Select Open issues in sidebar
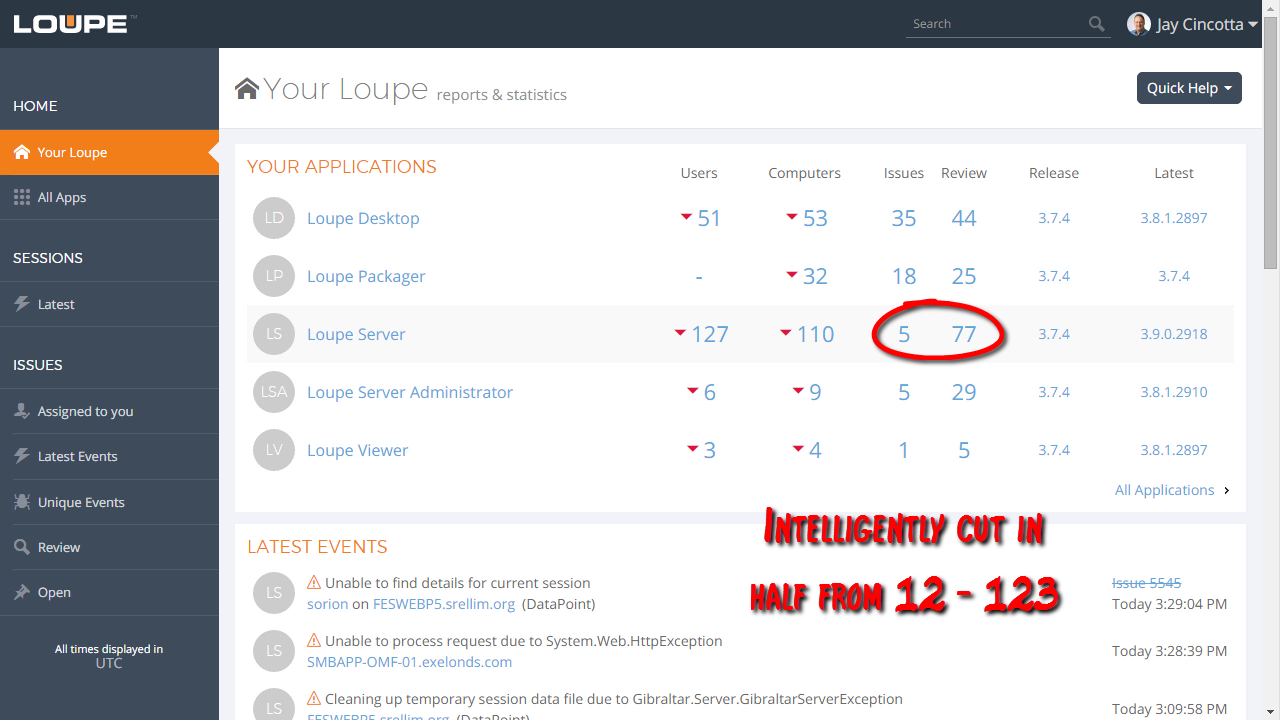The width and height of the screenshot is (1280, 720). pos(109,592)
